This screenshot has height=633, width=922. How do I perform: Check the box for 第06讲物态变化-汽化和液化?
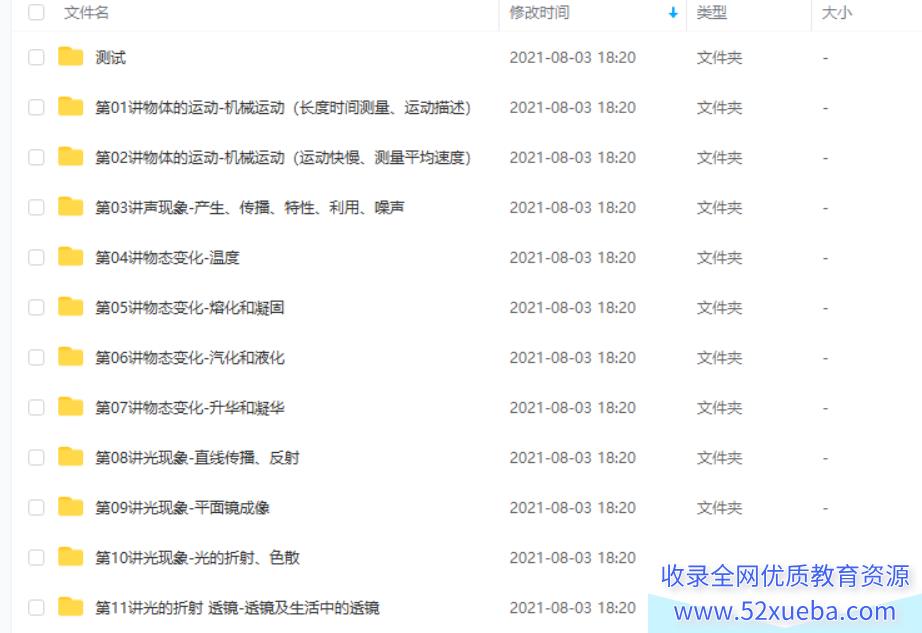[36, 357]
